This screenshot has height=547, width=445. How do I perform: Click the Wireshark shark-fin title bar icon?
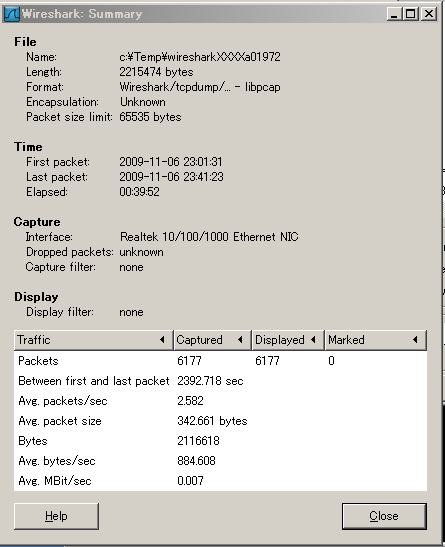[x=12, y=14]
